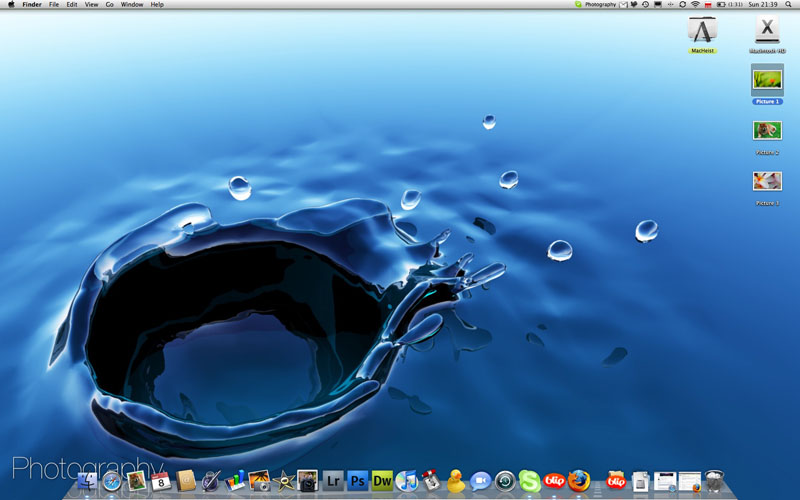Open the display menu bar icon
Screen dimensions: 800x500
click(658, 5)
